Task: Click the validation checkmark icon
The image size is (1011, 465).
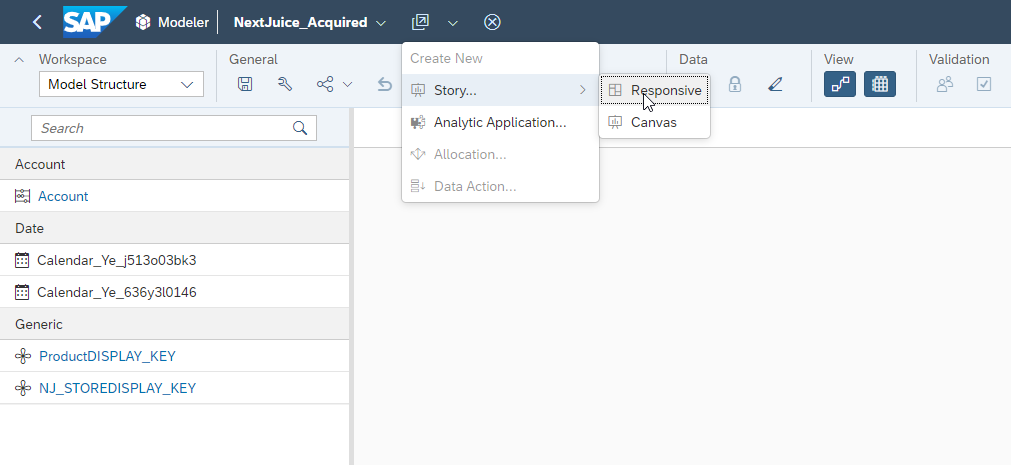Action: (x=984, y=85)
